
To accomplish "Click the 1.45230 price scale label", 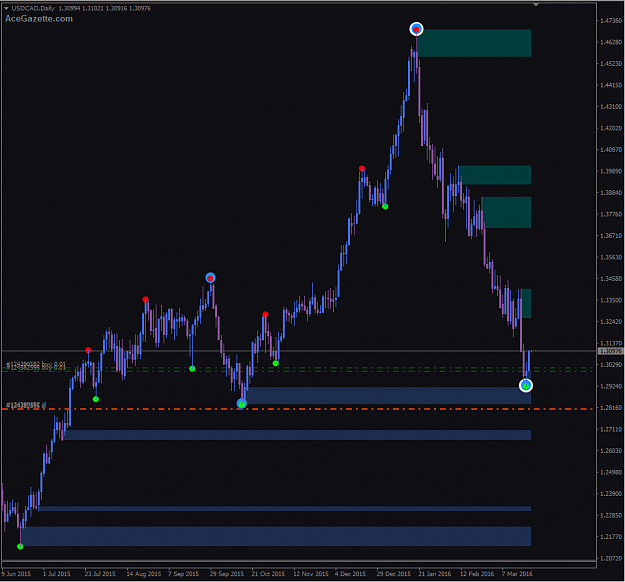I will click(x=611, y=64).
